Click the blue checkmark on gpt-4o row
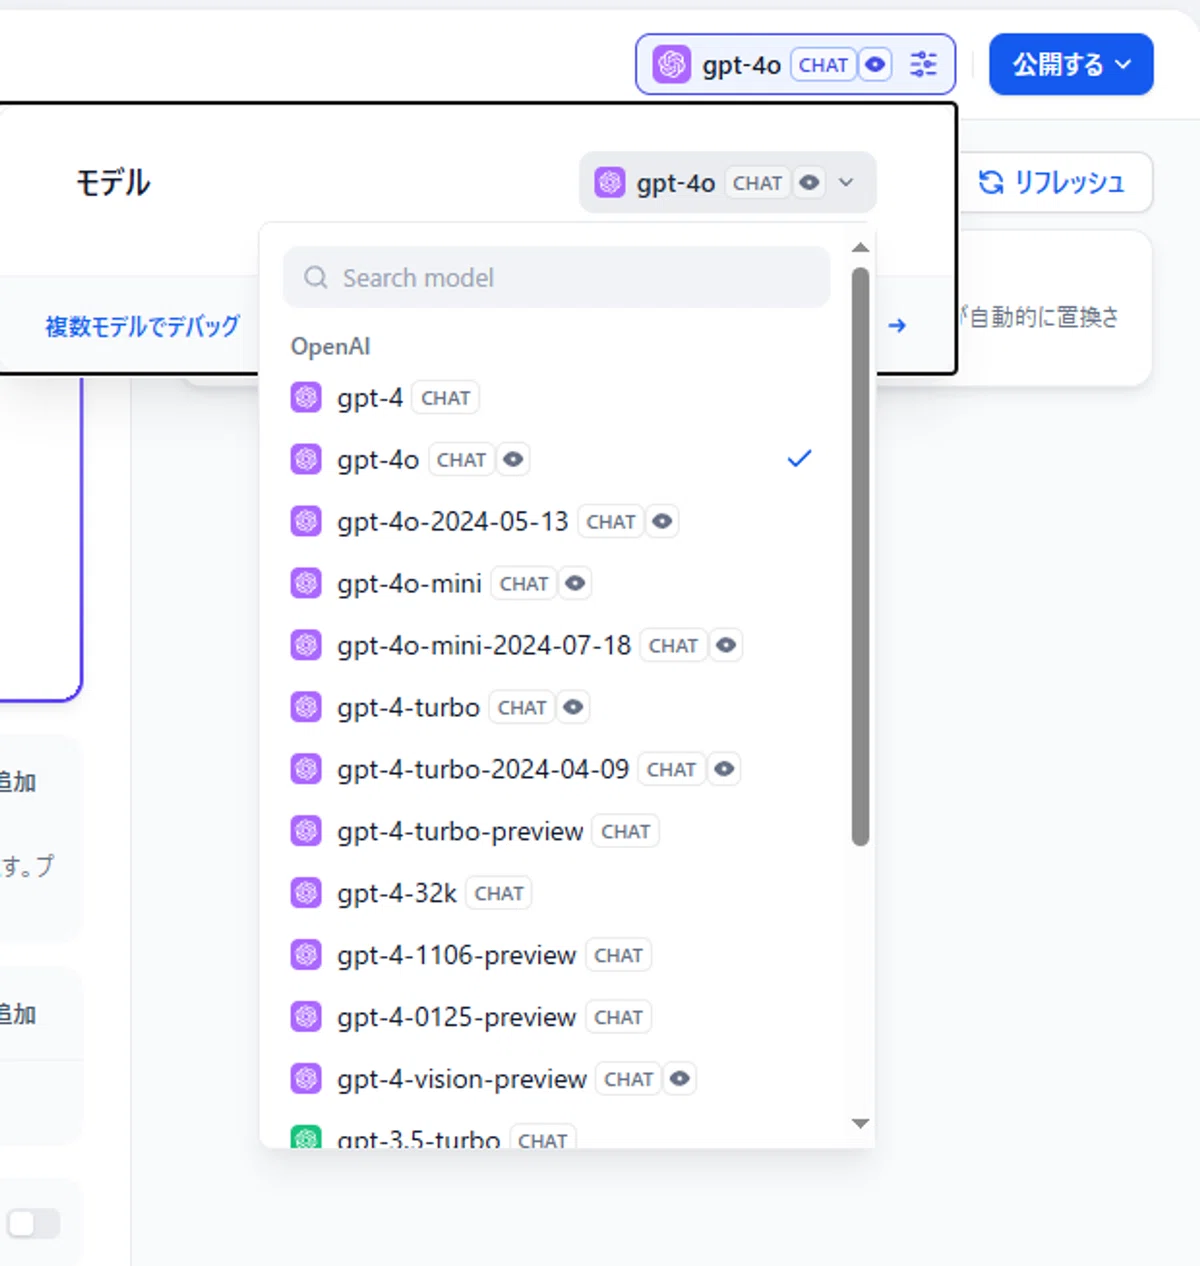Viewport: 1200px width, 1266px height. click(799, 459)
